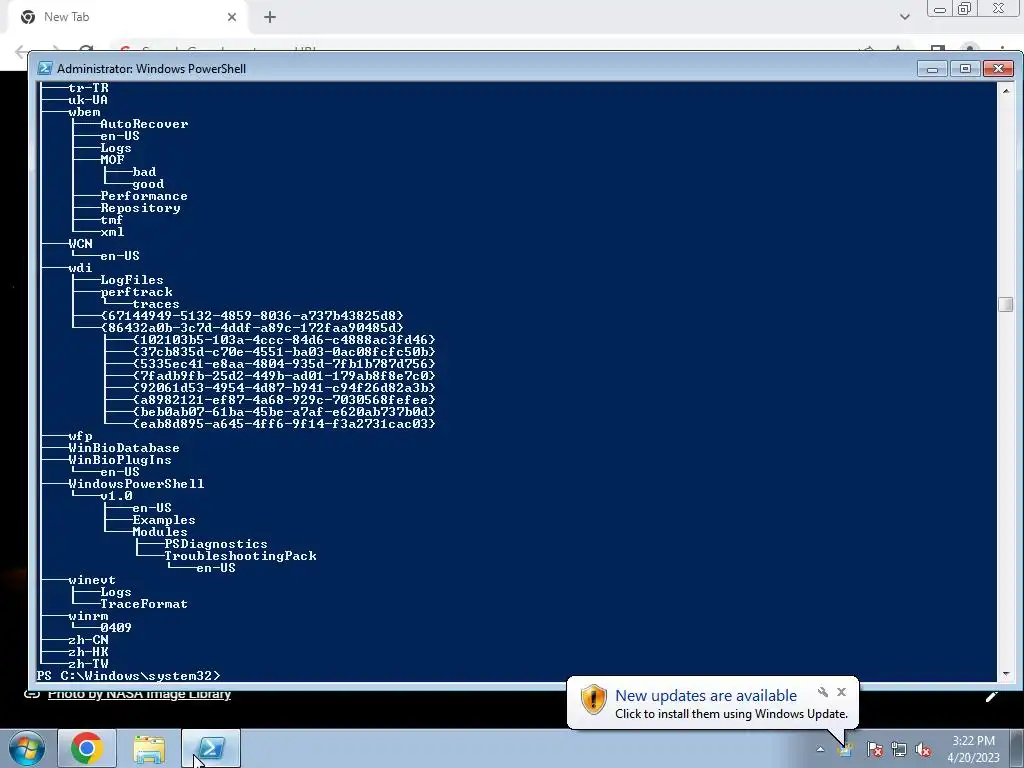
Task: Open update notification options wrench icon
Action: pos(823,692)
